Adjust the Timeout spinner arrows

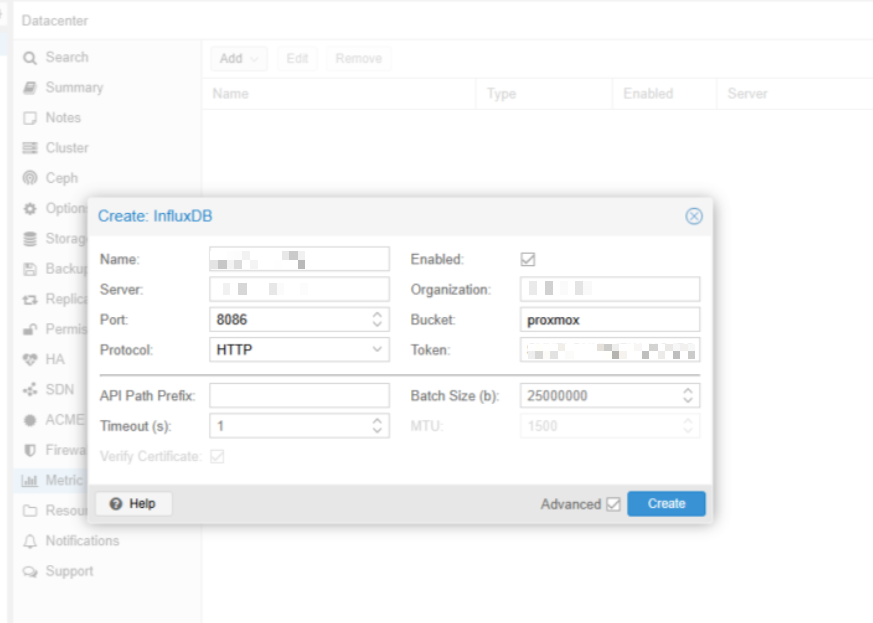coord(377,426)
